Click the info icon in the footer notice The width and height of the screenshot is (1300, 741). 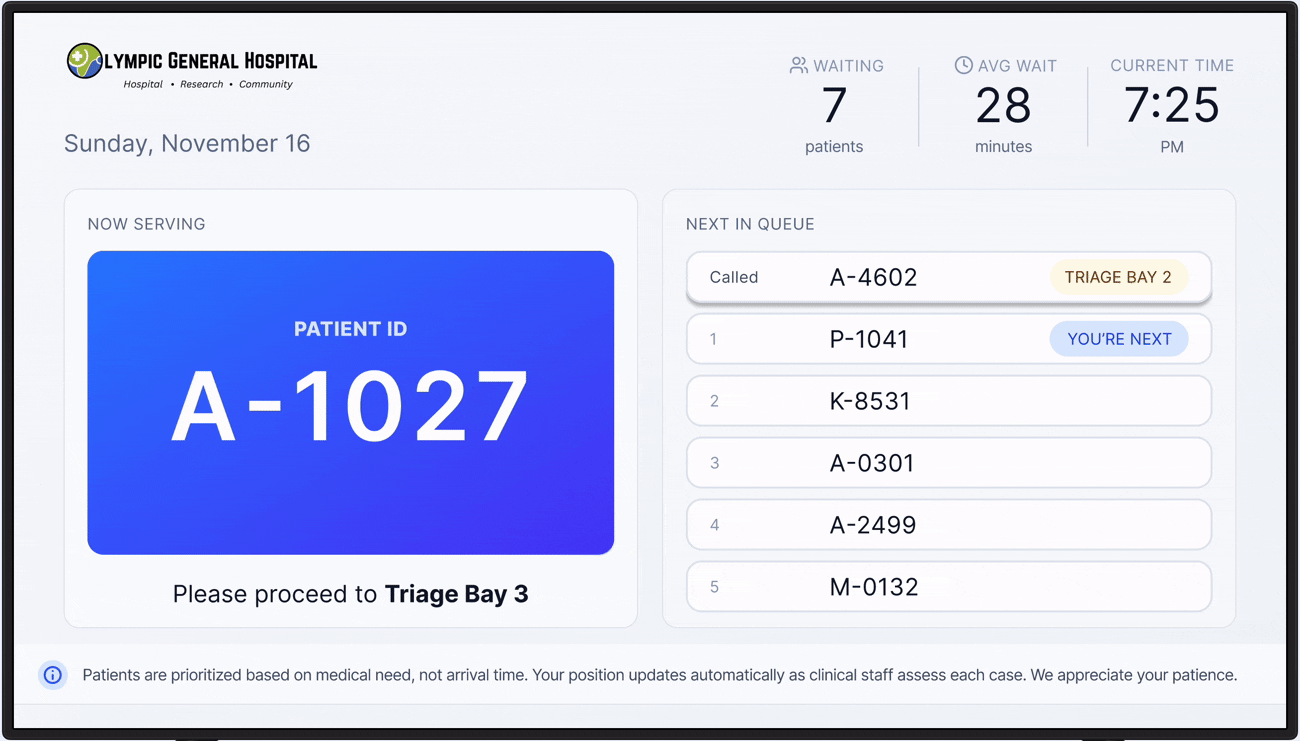pos(53,676)
